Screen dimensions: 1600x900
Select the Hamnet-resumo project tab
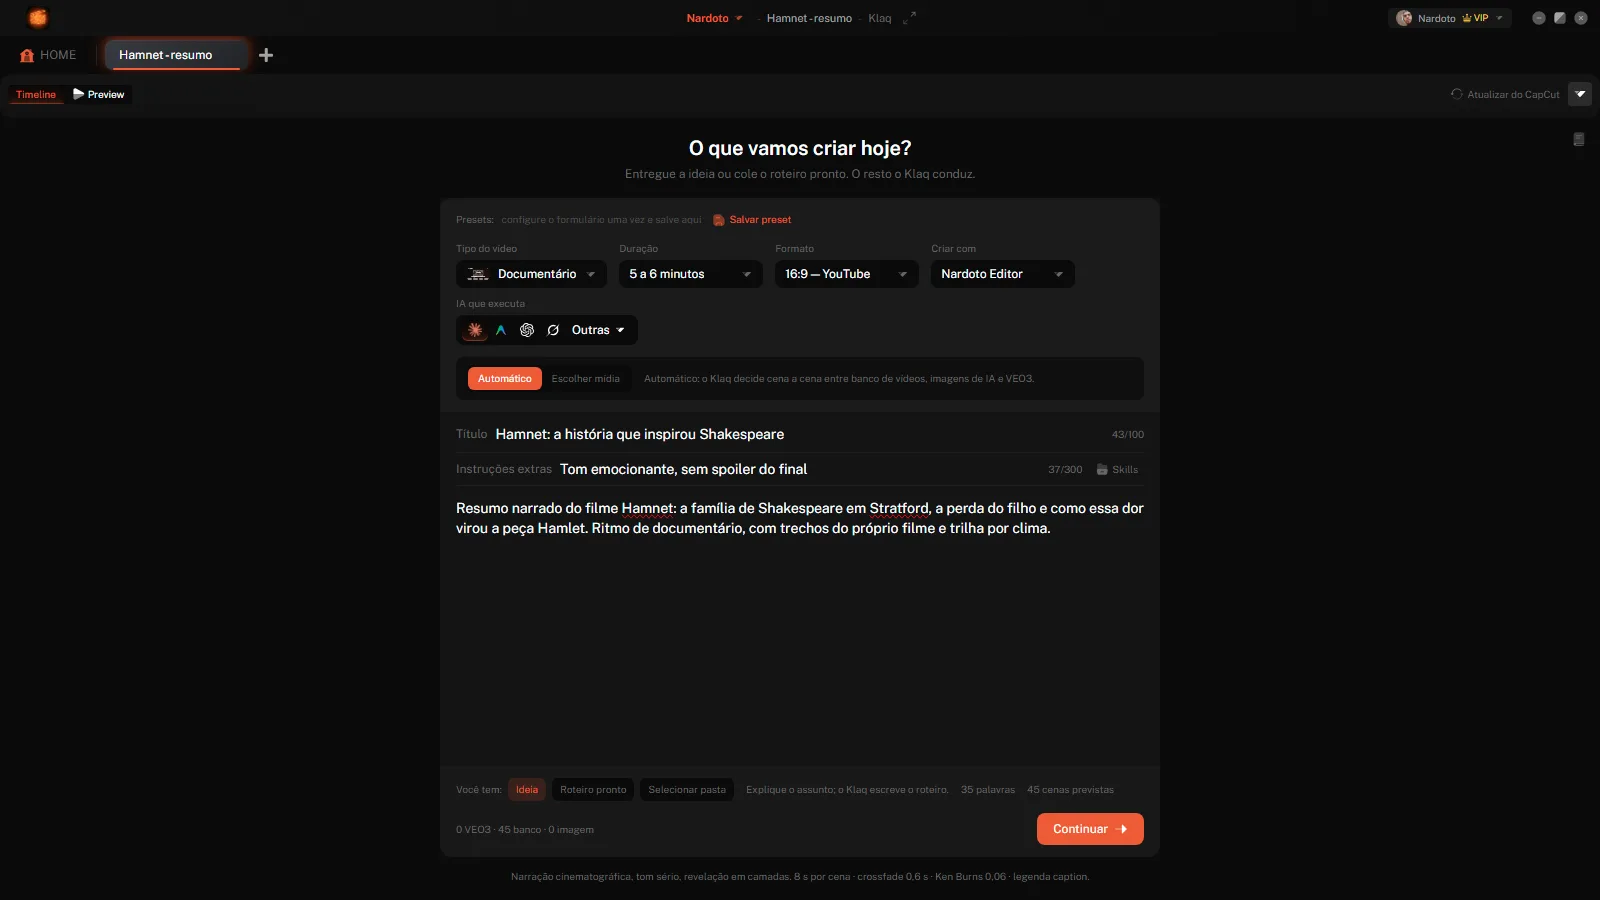tap(175, 55)
